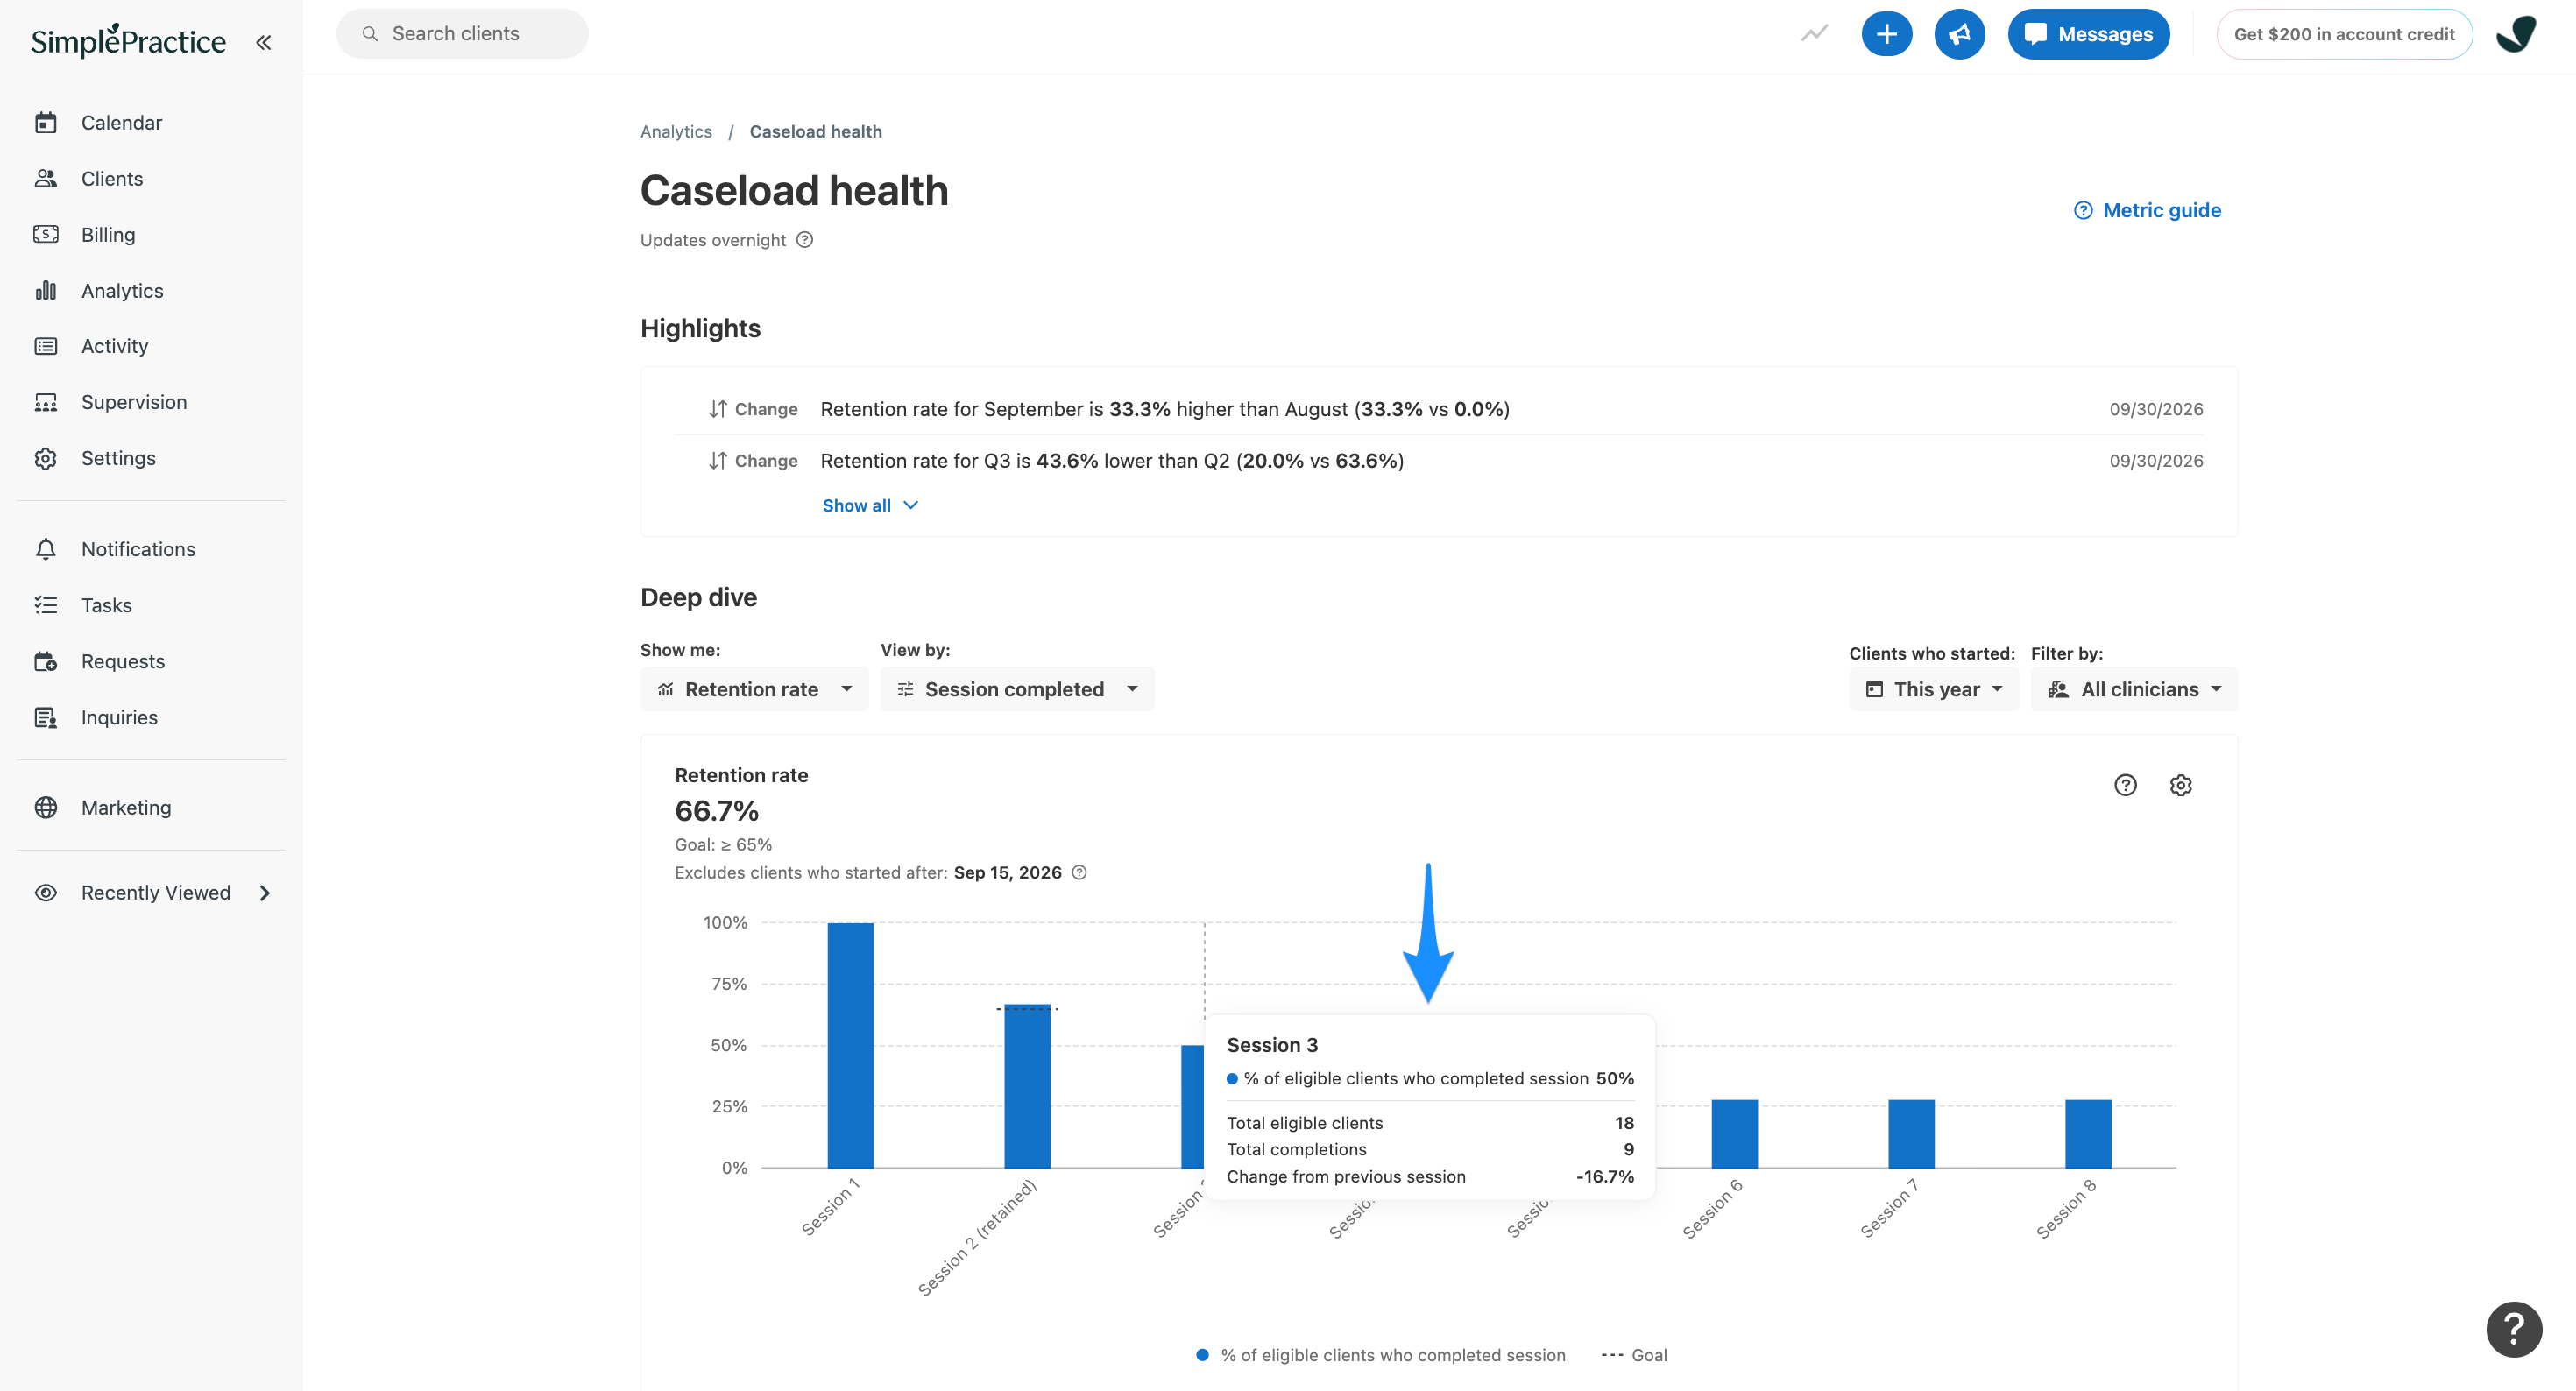Click the trend line icon in header

coord(1814,34)
